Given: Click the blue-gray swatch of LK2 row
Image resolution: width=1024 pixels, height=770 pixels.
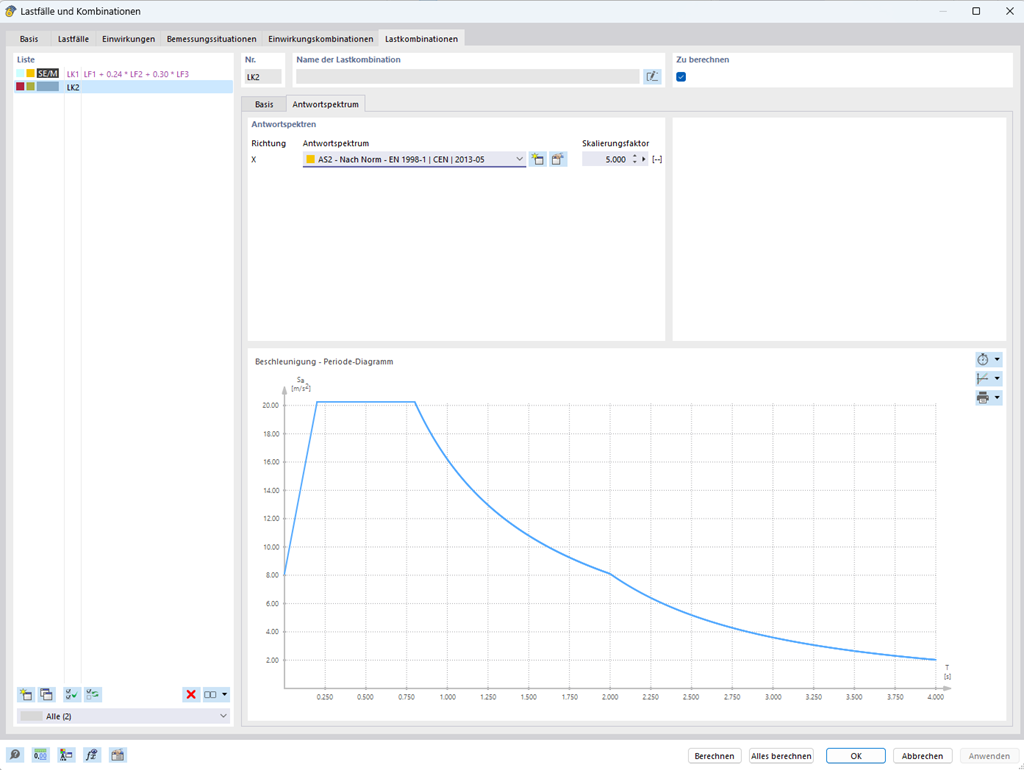Looking at the screenshot, I should [48, 86].
